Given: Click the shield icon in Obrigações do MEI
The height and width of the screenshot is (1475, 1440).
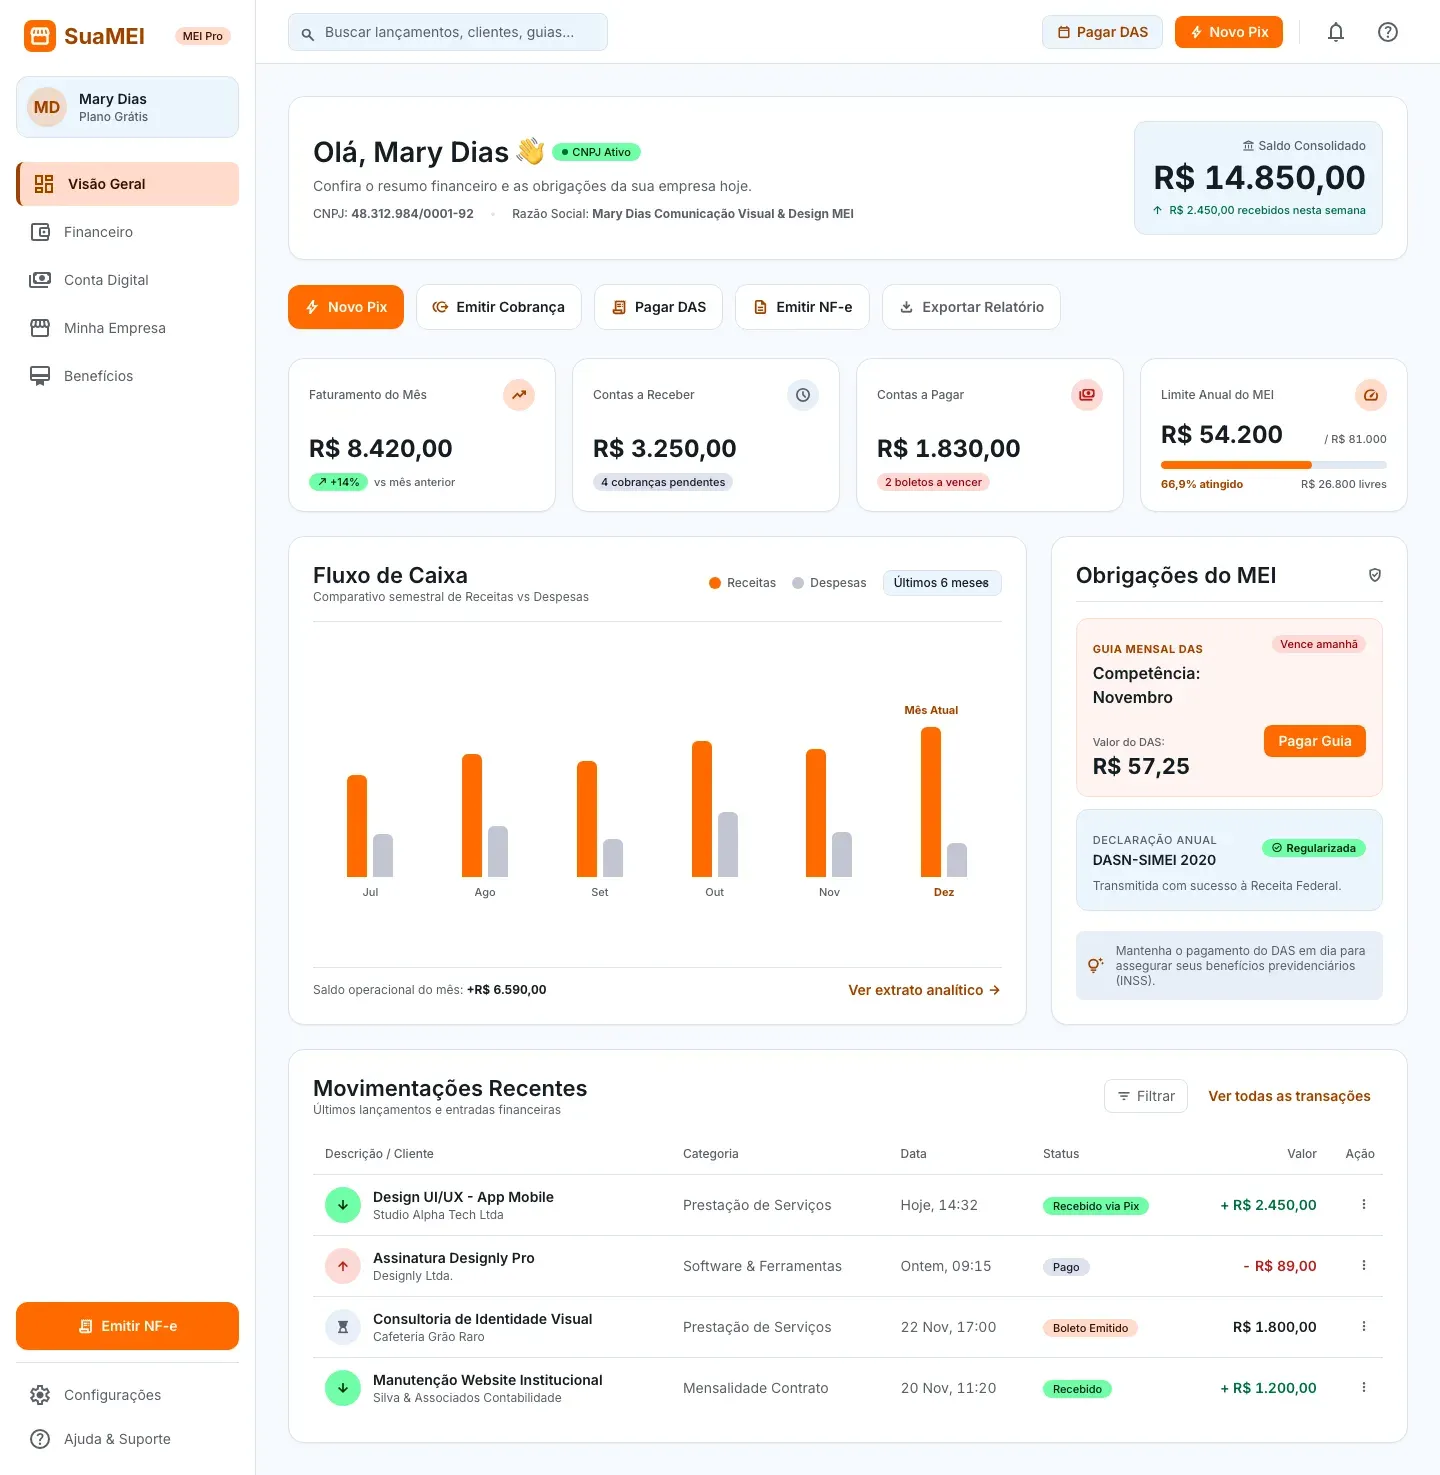Looking at the screenshot, I should coord(1375,575).
